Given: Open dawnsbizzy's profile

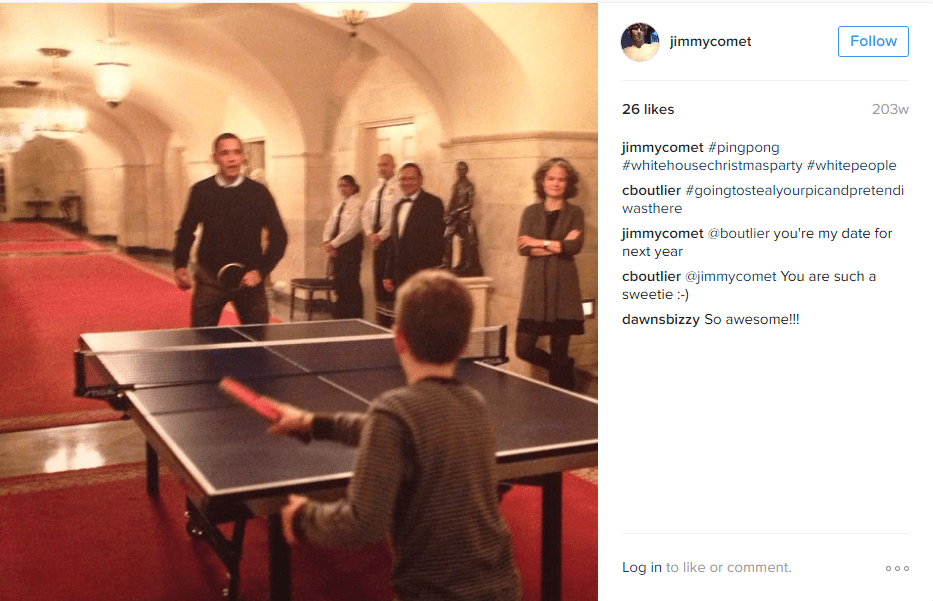Looking at the screenshot, I should click(660, 320).
